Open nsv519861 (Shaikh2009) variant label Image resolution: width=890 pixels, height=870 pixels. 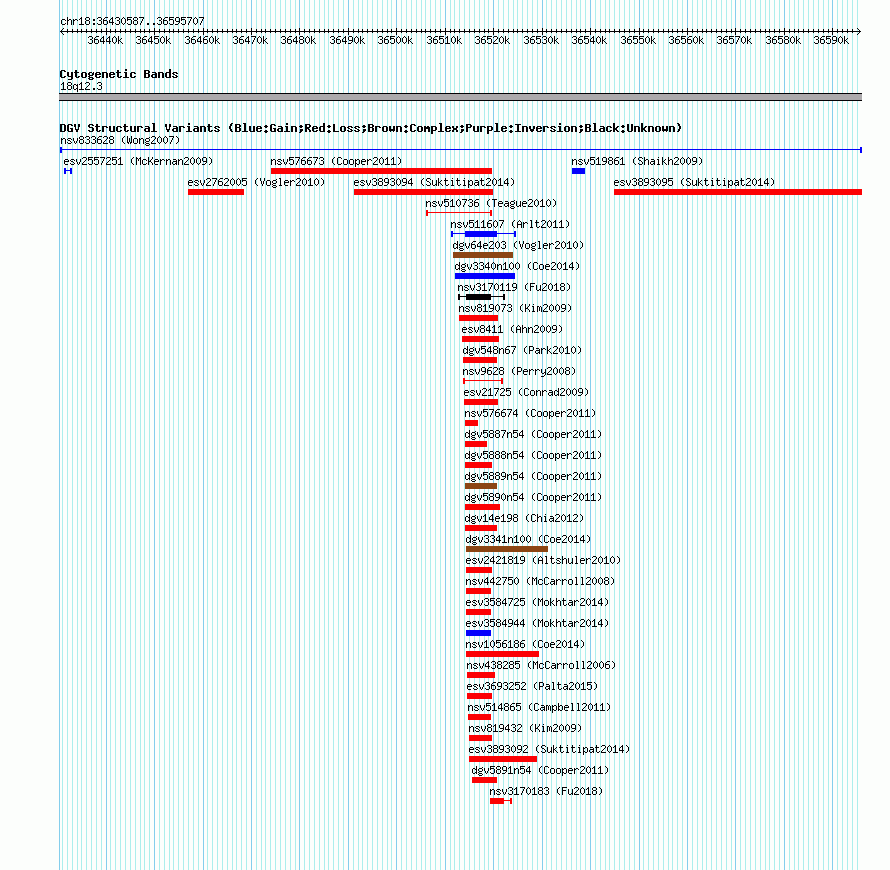(x=637, y=161)
